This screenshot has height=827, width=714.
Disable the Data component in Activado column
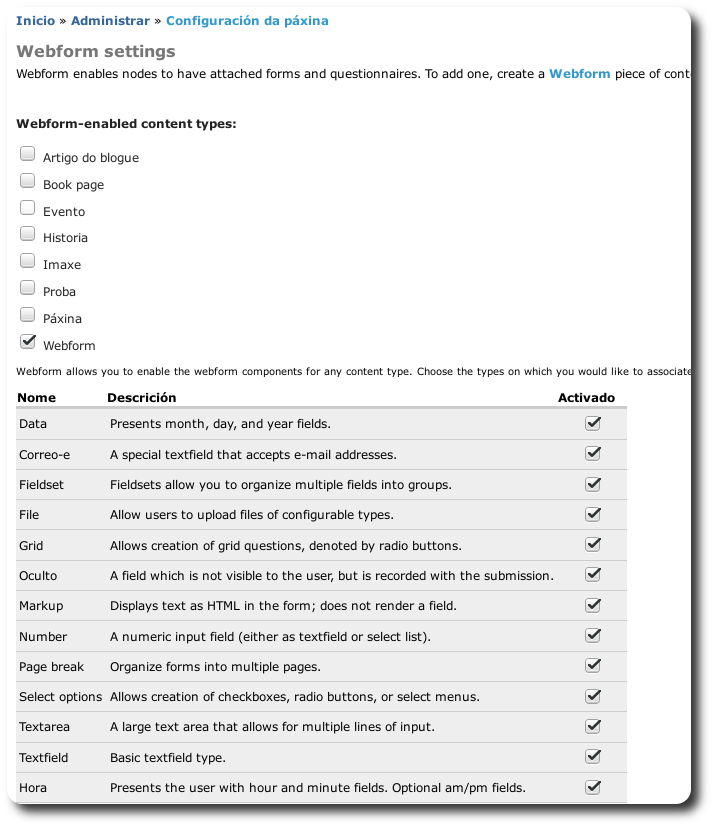tap(593, 423)
